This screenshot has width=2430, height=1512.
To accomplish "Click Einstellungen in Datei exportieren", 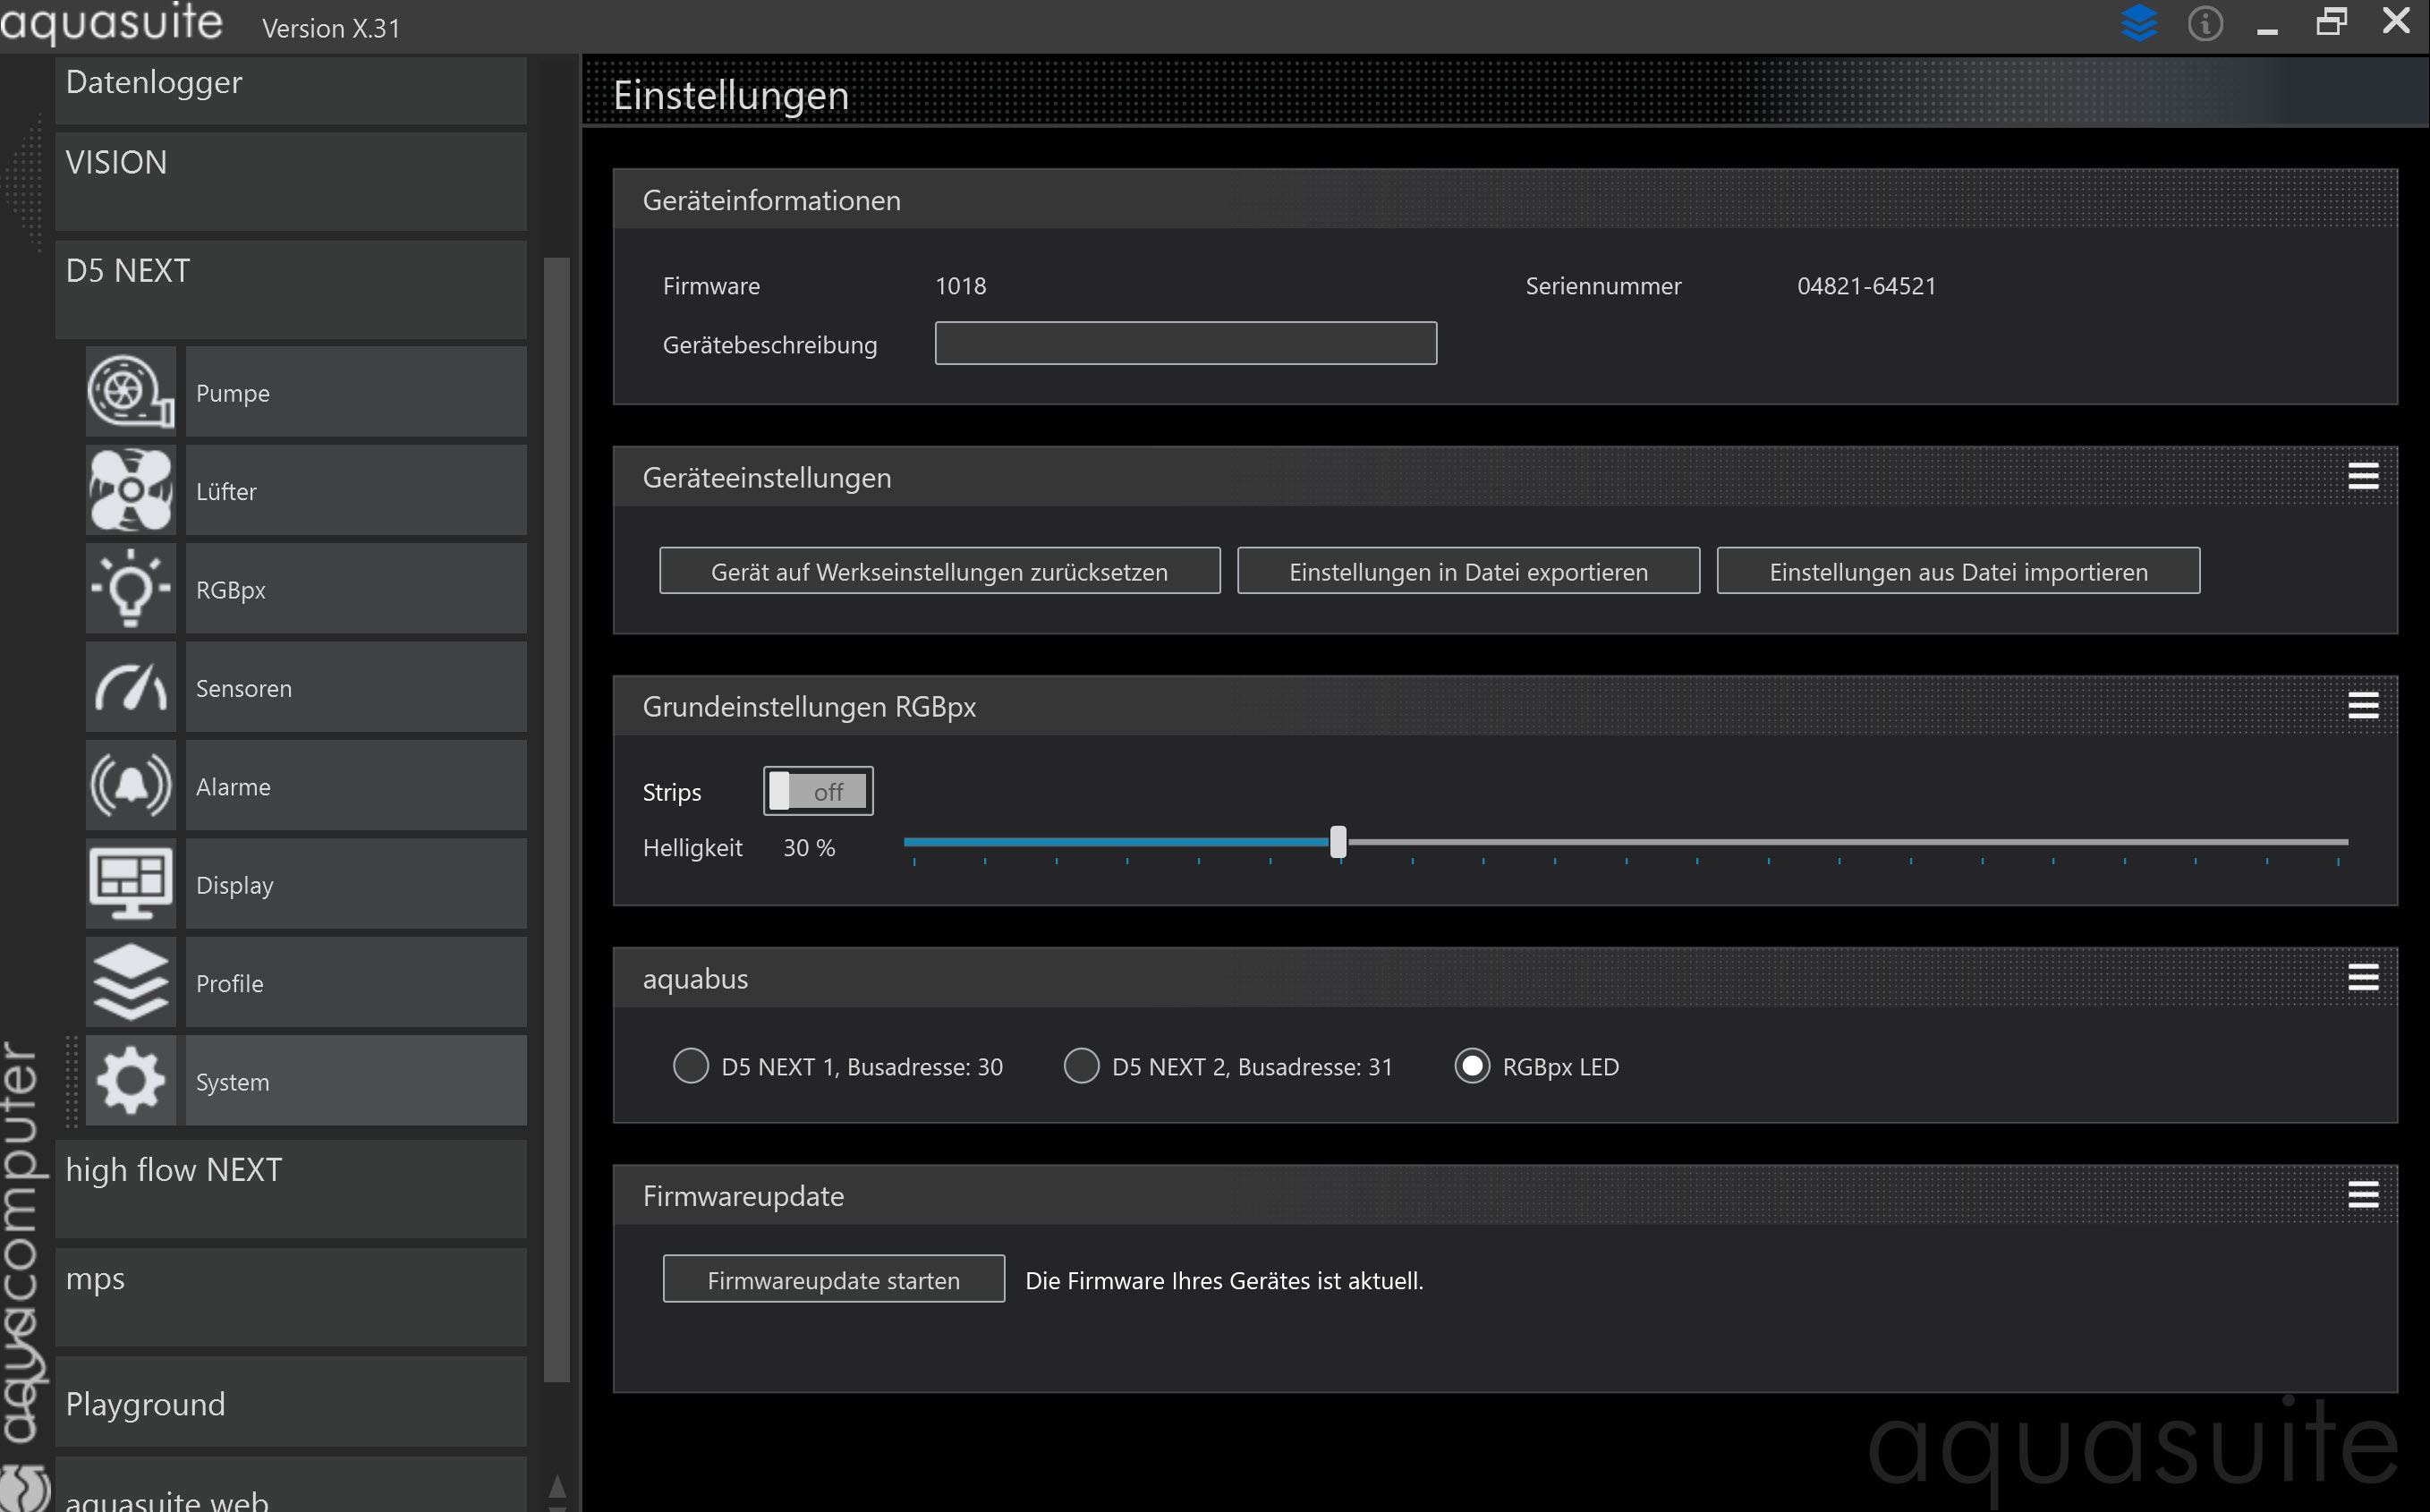I will tap(1468, 571).
